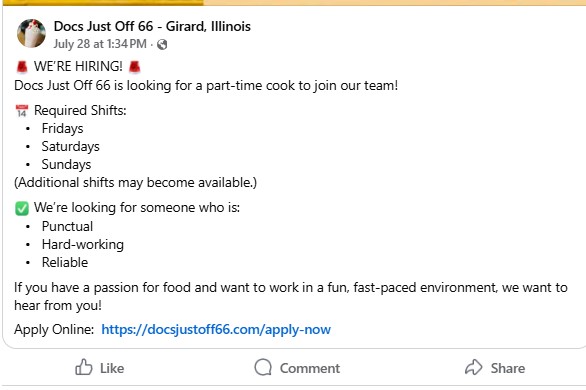Viewport: 586px width, 390px height.
Task: Click the Fridays bullet item
Action: pyautogui.click(x=62, y=129)
